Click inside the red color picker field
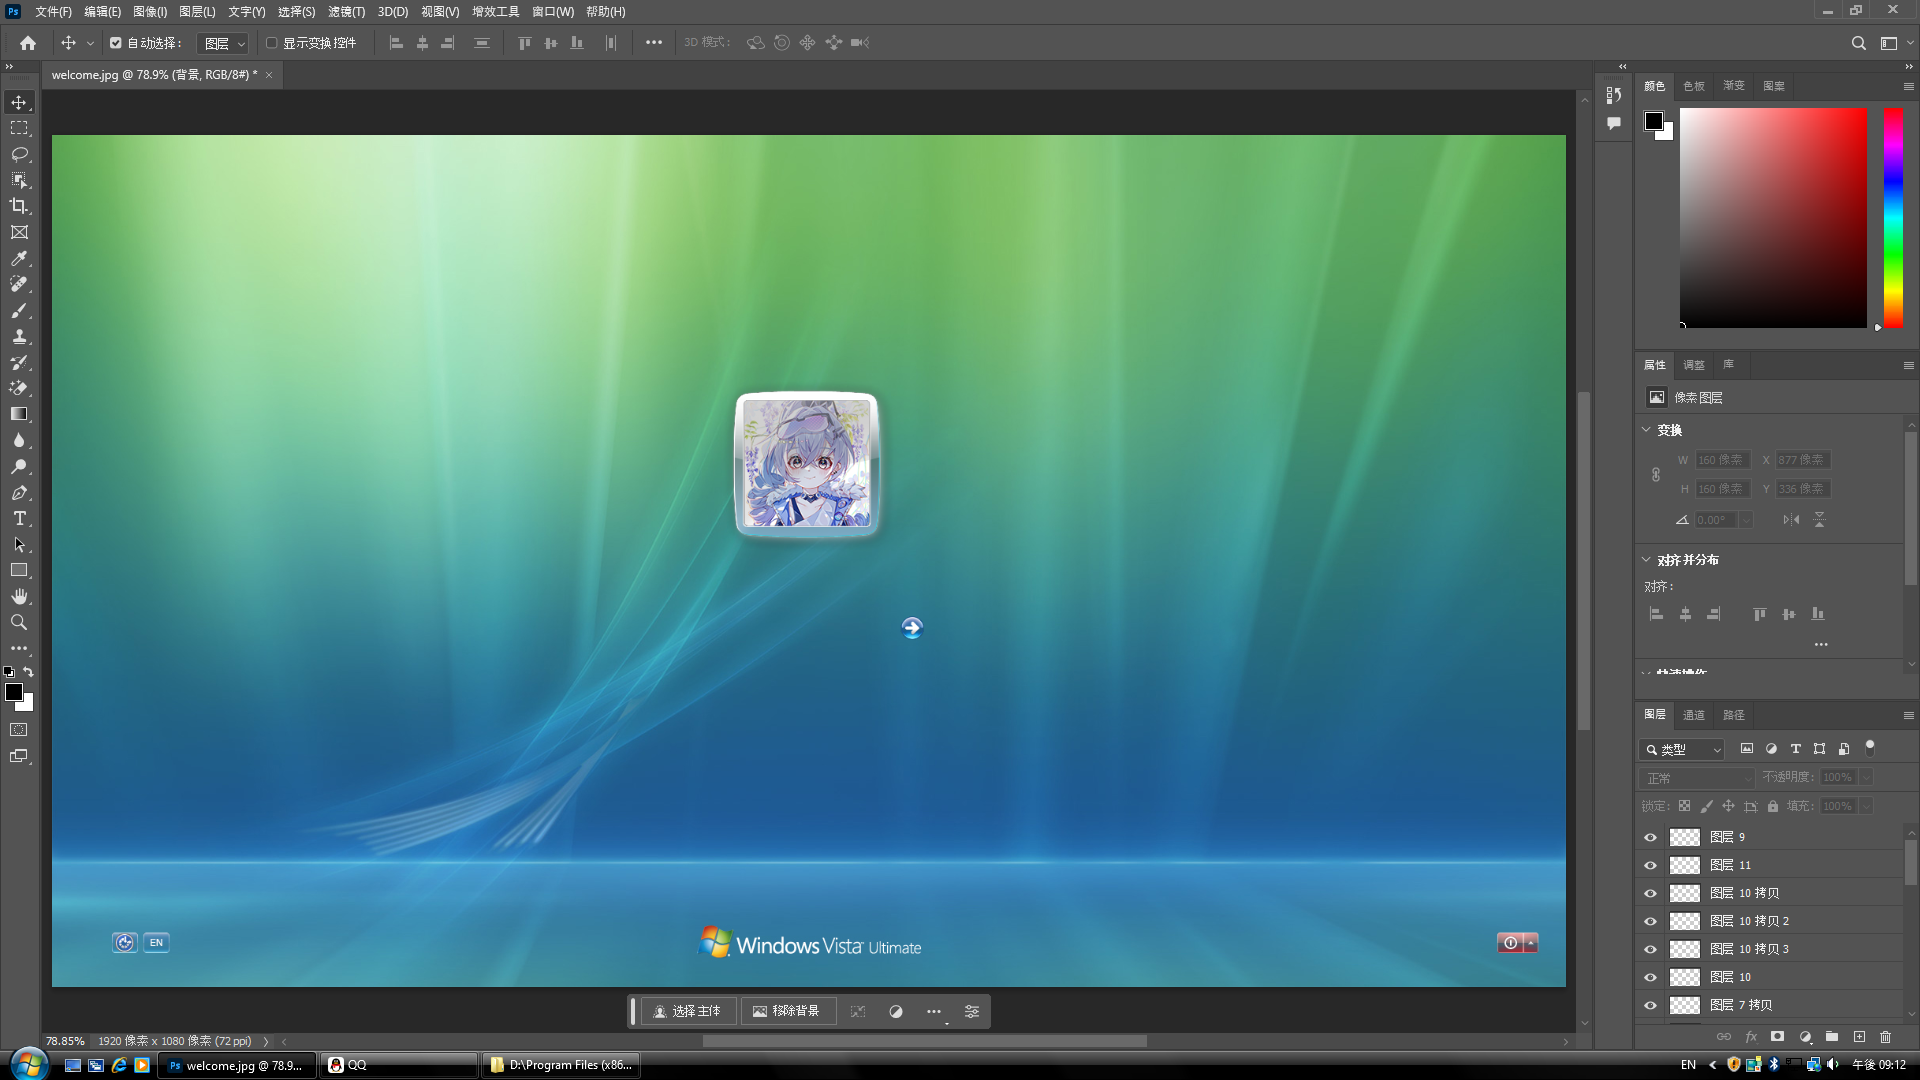 [x=1773, y=217]
